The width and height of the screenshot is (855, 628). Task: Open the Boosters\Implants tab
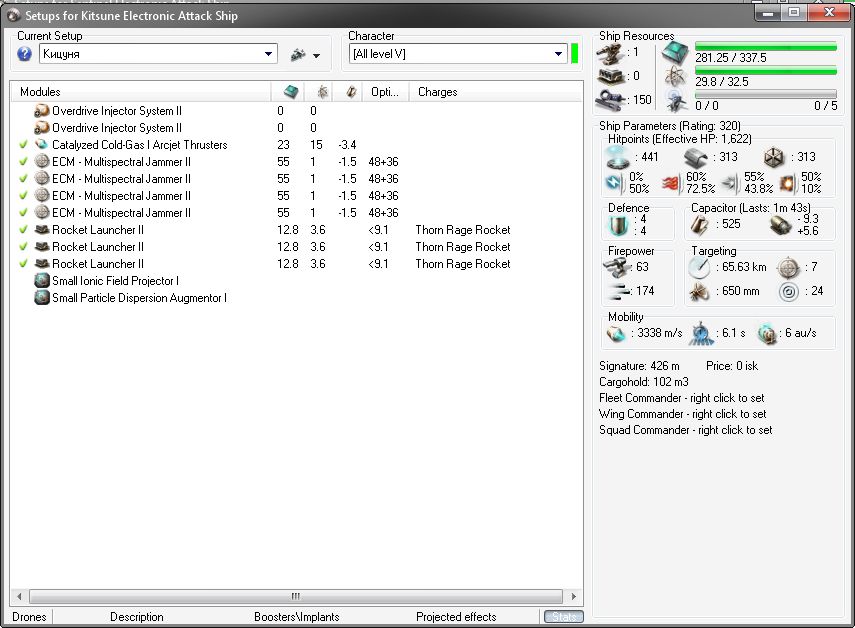point(297,617)
